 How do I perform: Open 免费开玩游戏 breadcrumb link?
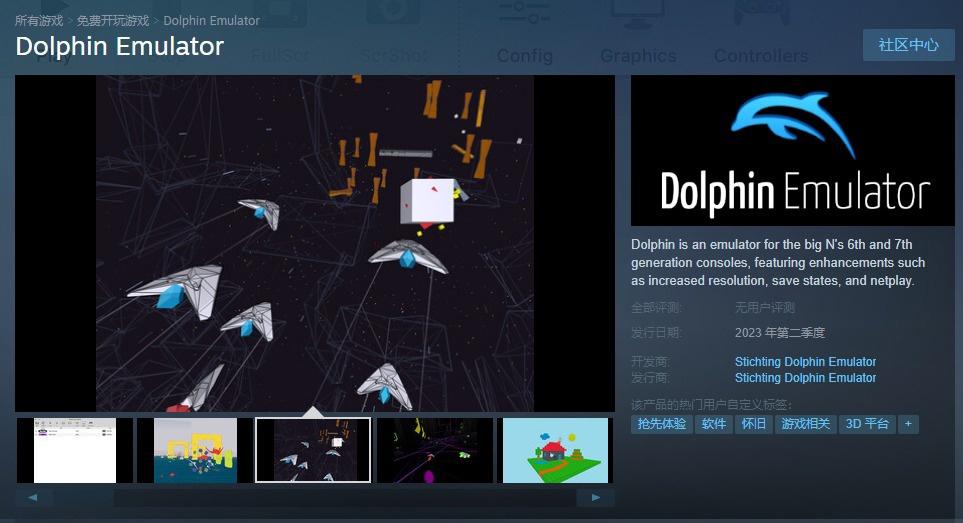pyautogui.click(x=113, y=21)
